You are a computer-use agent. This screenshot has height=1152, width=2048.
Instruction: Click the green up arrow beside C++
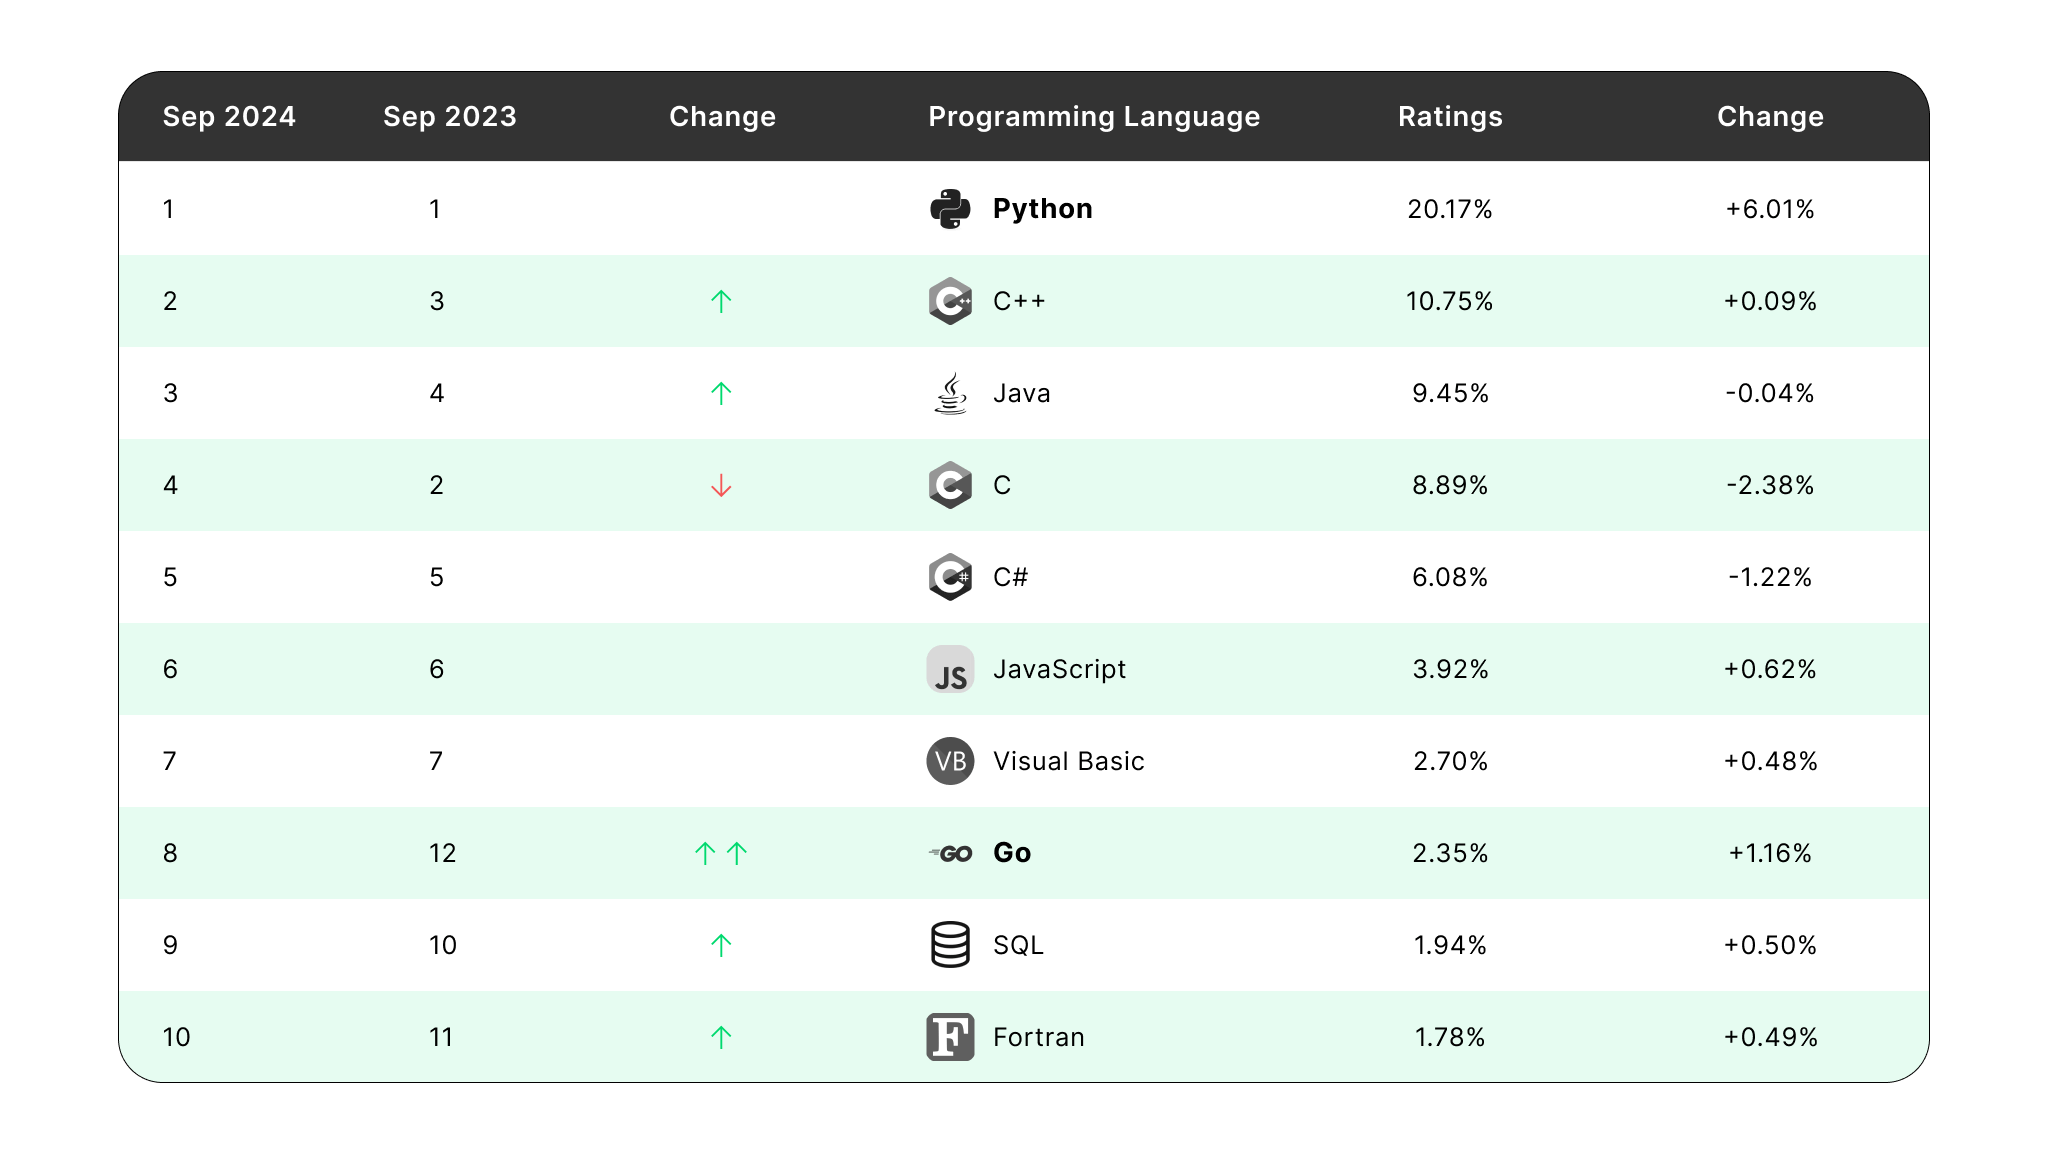[x=721, y=301]
